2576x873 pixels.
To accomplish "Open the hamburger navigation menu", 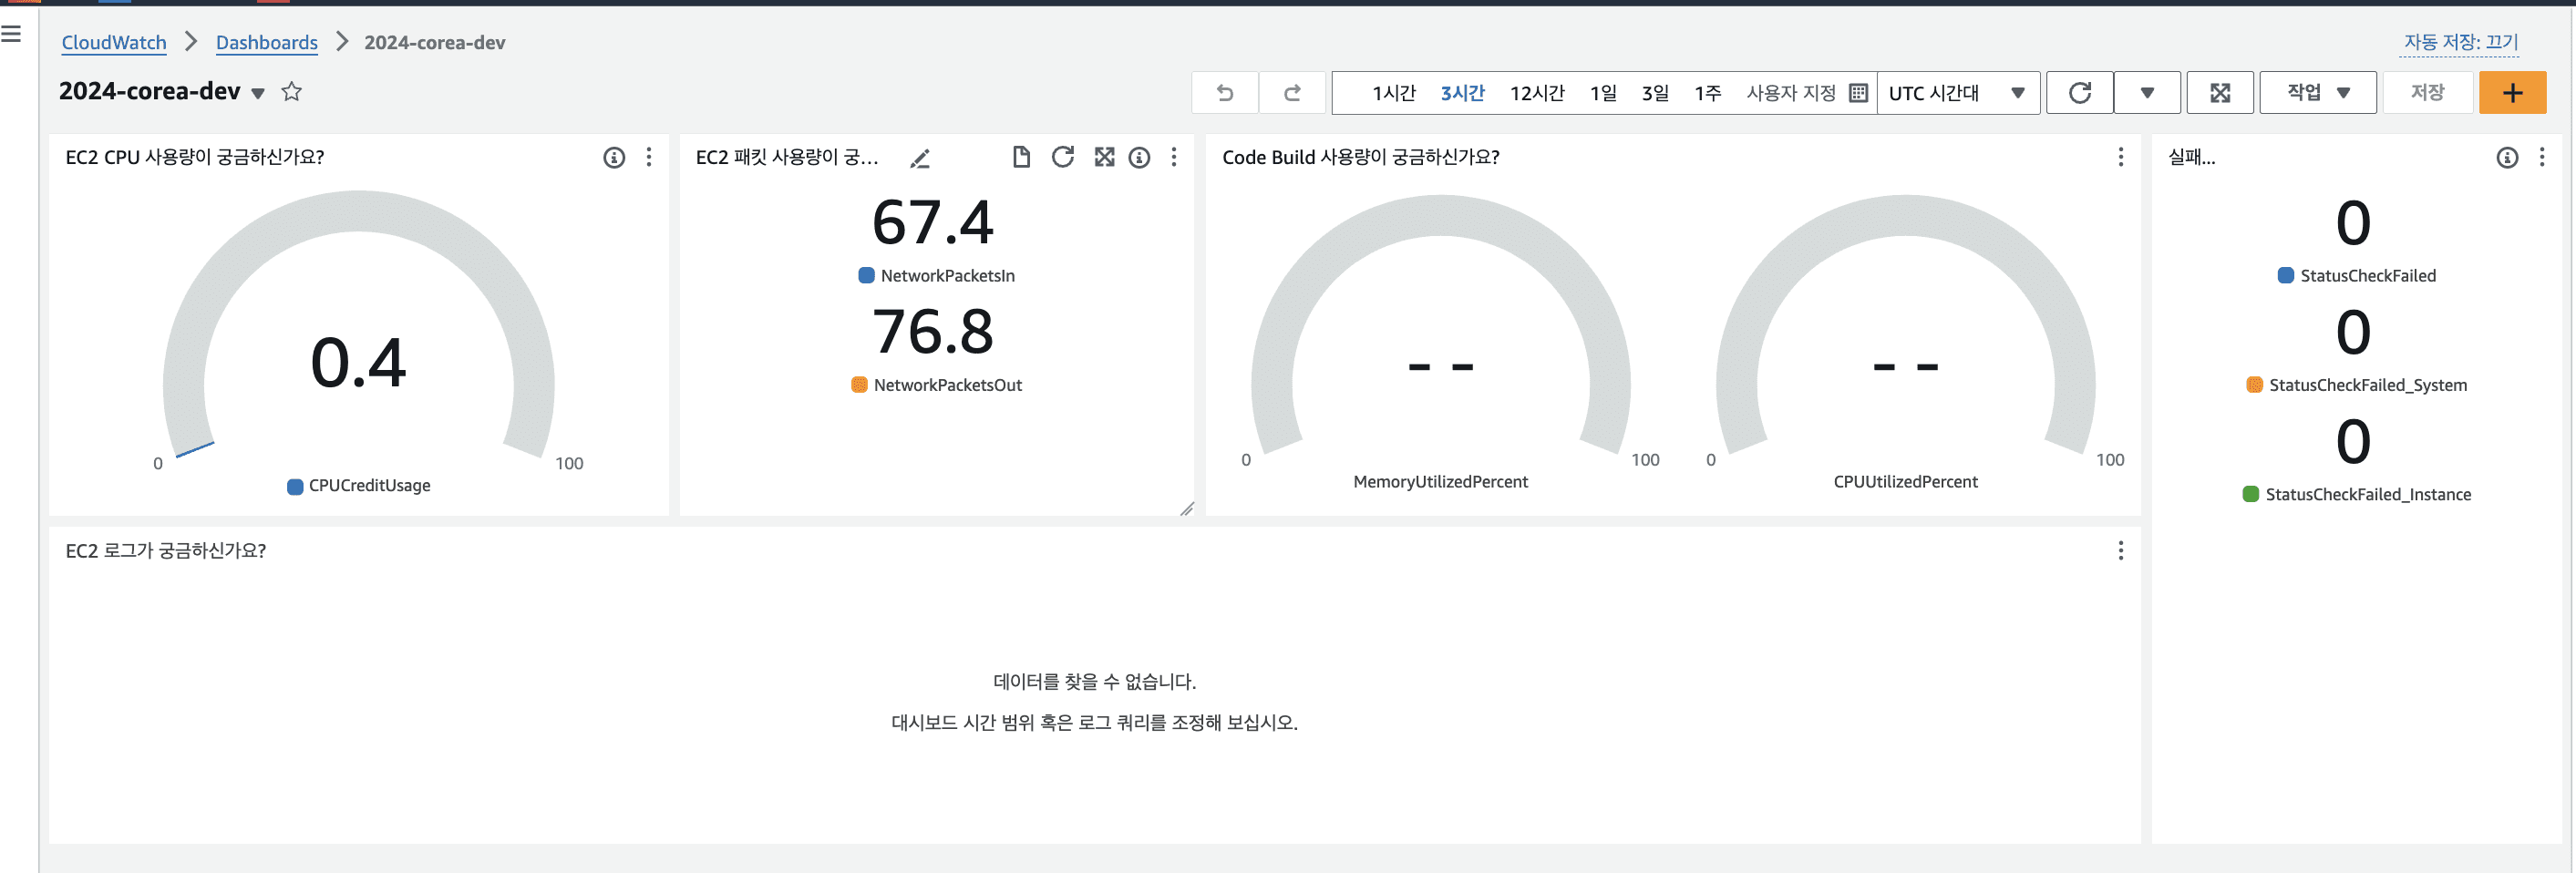I will 11,34.
